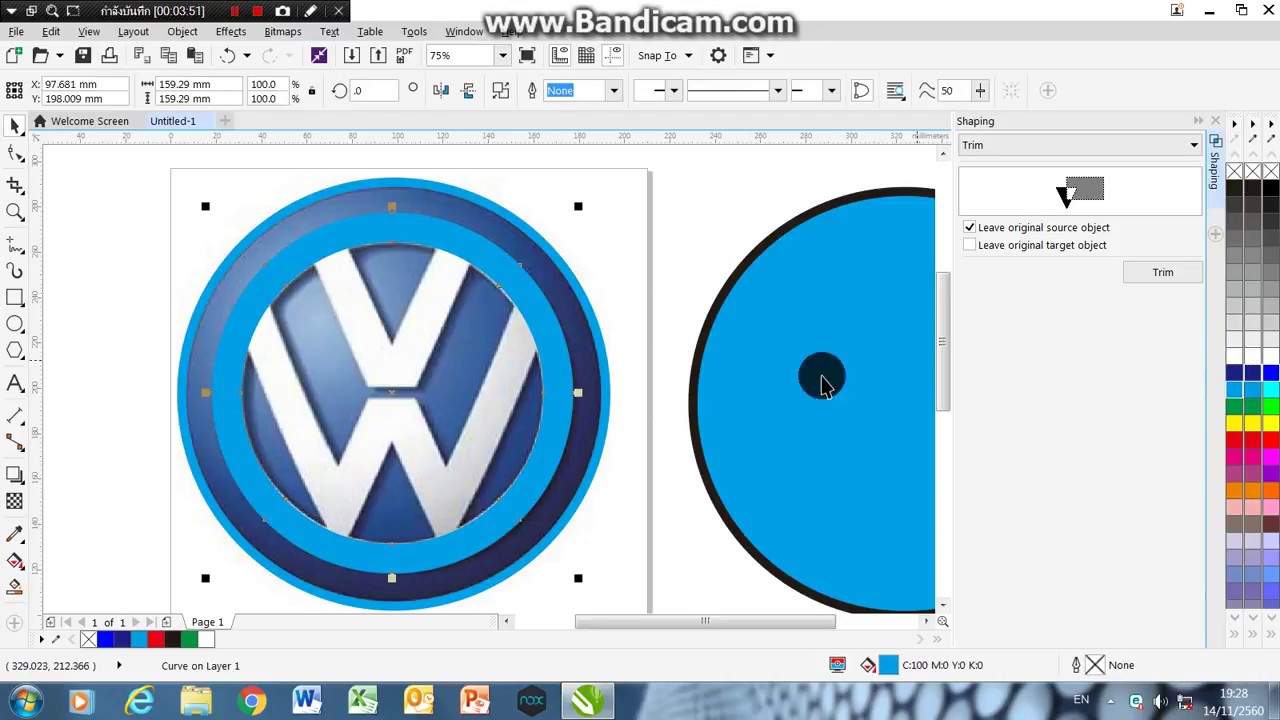Select the Shape edit tool

(x=15, y=154)
